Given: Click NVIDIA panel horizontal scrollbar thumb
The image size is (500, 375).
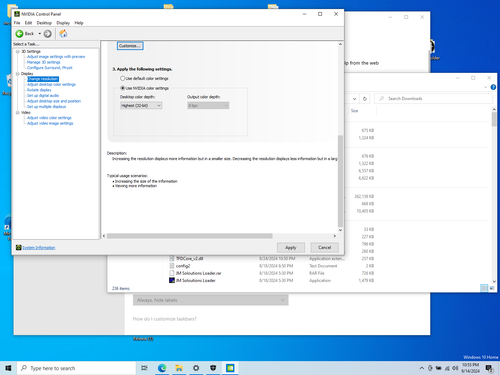Looking at the screenshot, I should 190,236.
